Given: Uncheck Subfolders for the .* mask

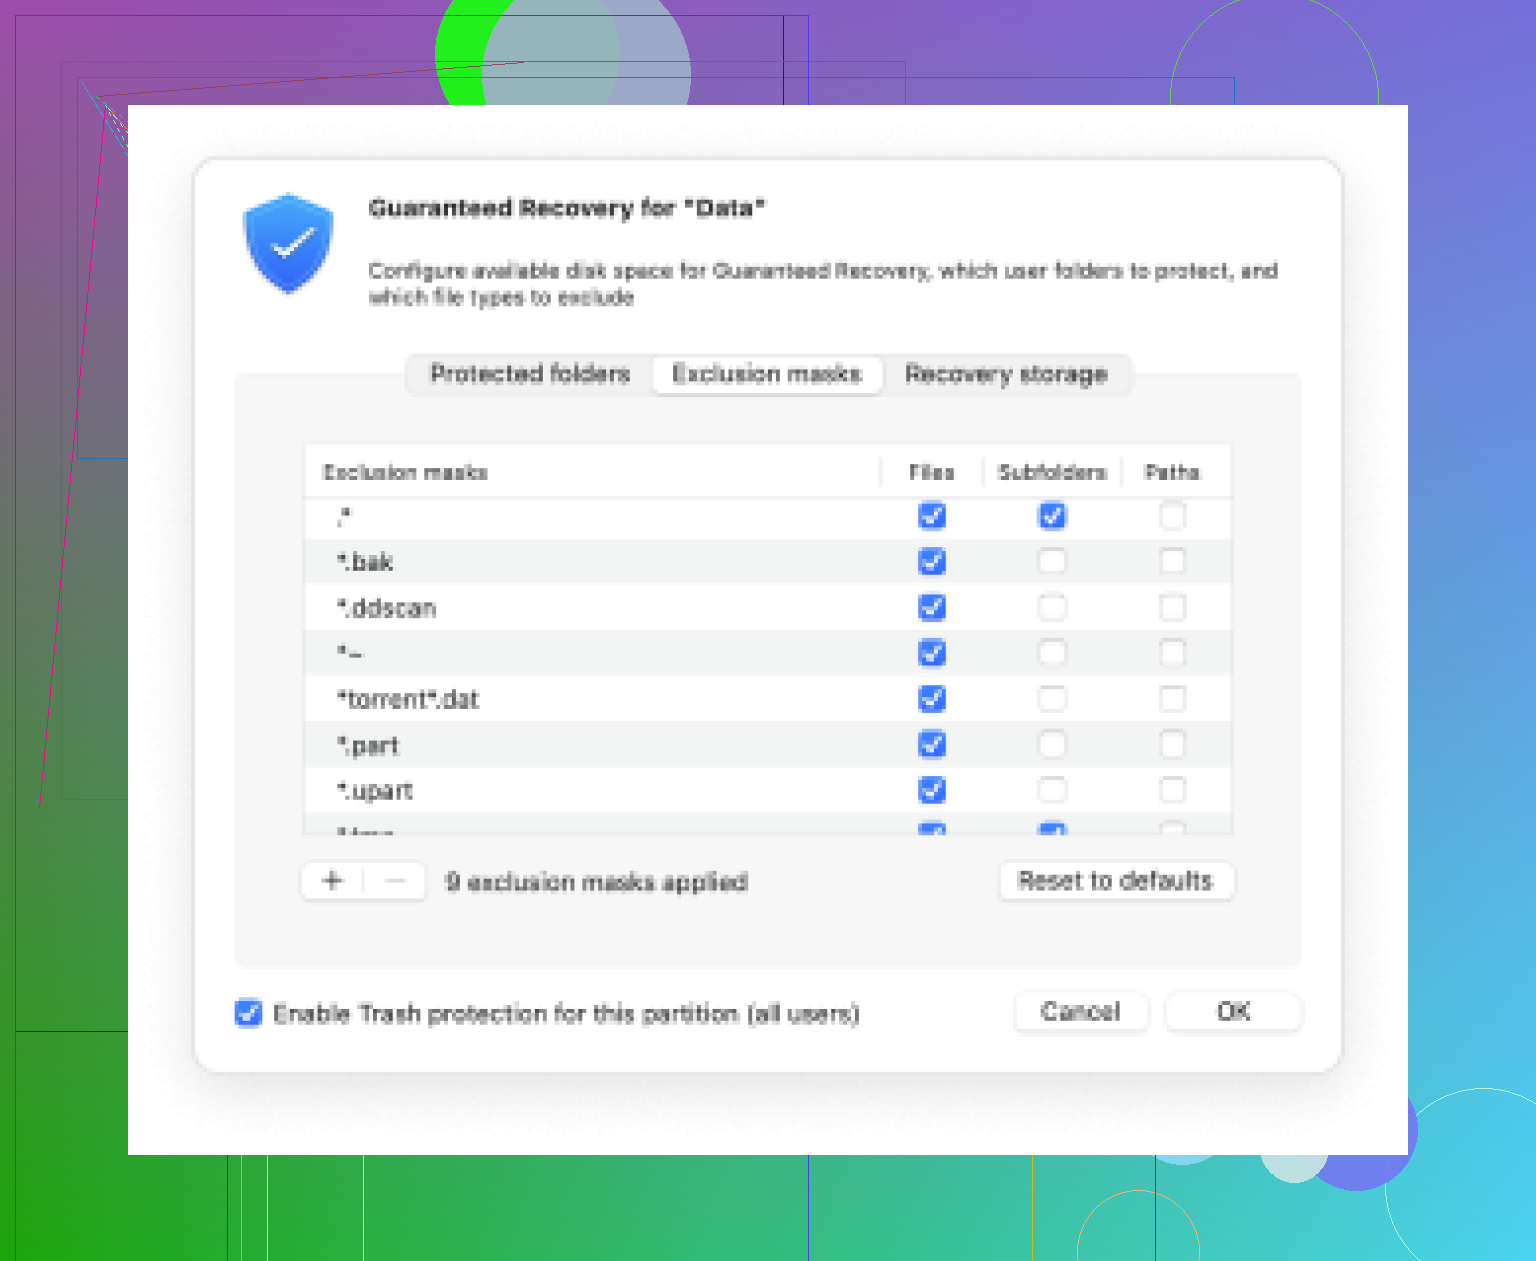Looking at the screenshot, I should coord(1052,516).
